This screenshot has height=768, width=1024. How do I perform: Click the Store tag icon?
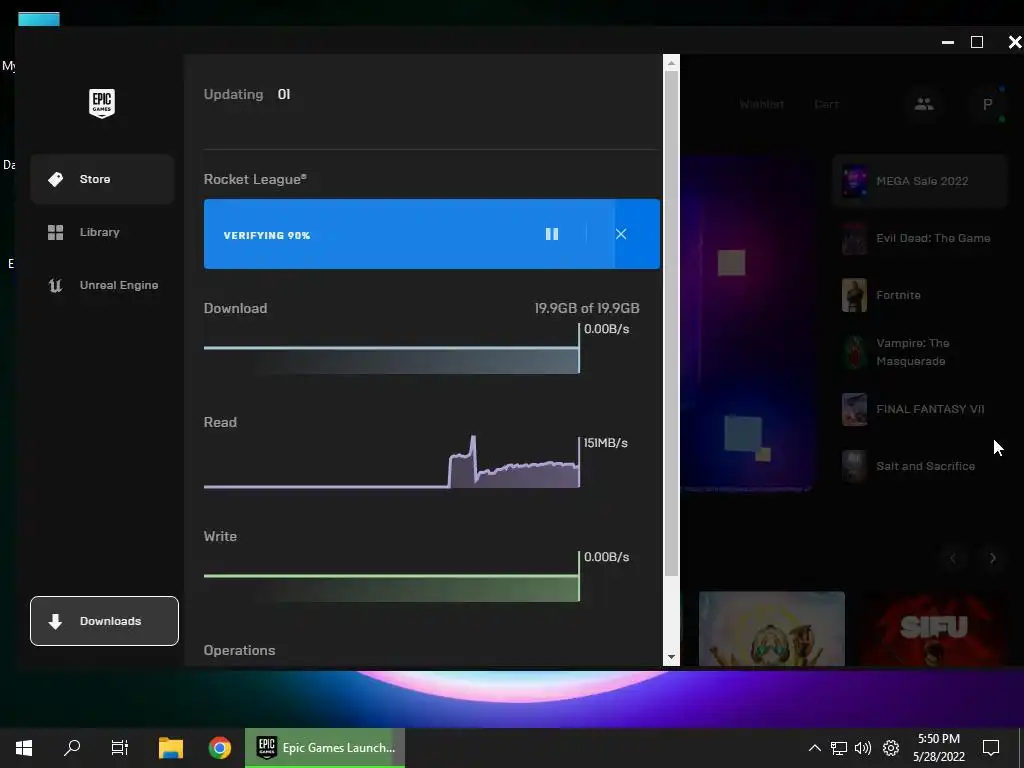(56, 179)
